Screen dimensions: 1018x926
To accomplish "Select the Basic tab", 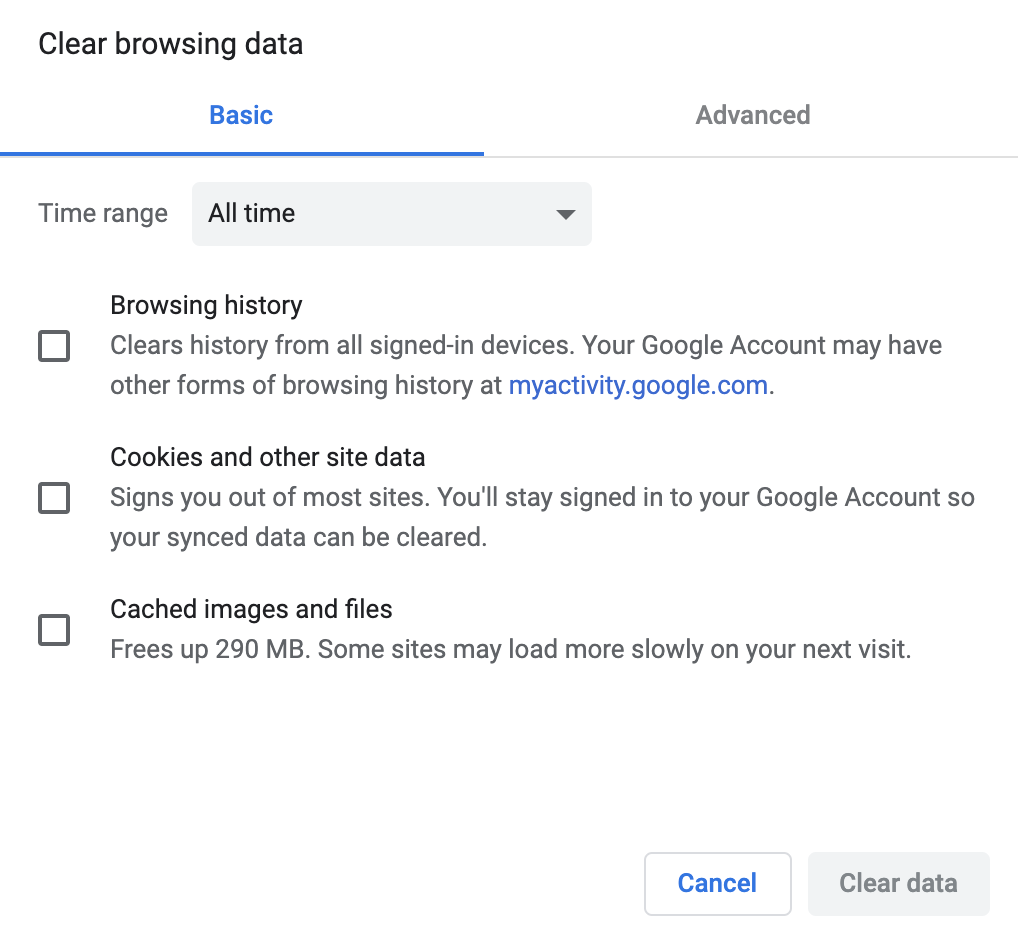I will 241,115.
